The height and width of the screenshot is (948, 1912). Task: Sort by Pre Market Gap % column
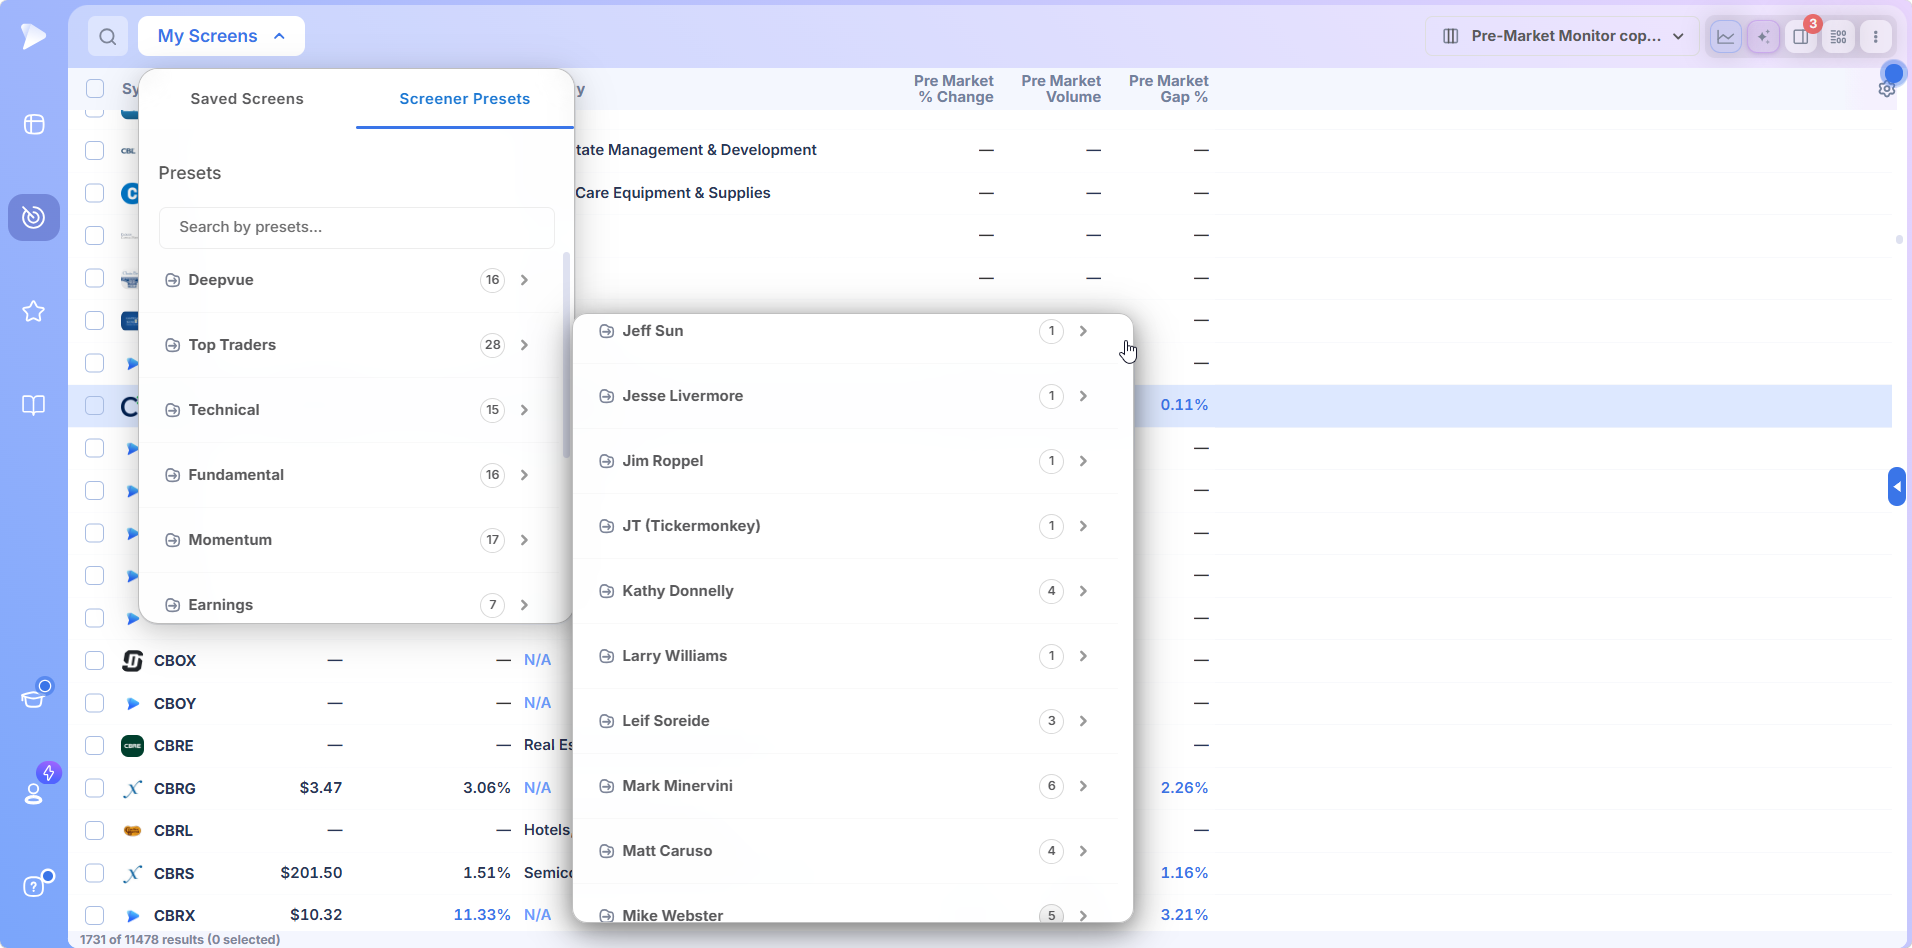tap(1168, 89)
